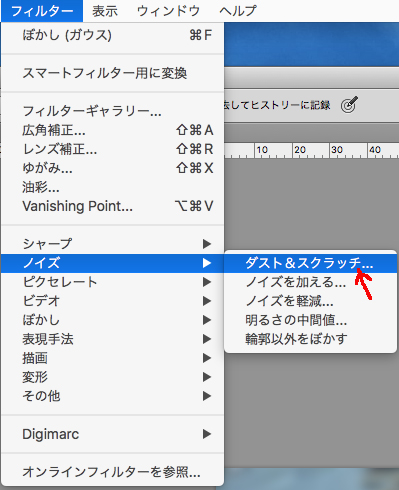Screen dimensions: 399x490
Task: Choose スマートフィルター用に変換
Action: pyautogui.click(x=112, y=73)
